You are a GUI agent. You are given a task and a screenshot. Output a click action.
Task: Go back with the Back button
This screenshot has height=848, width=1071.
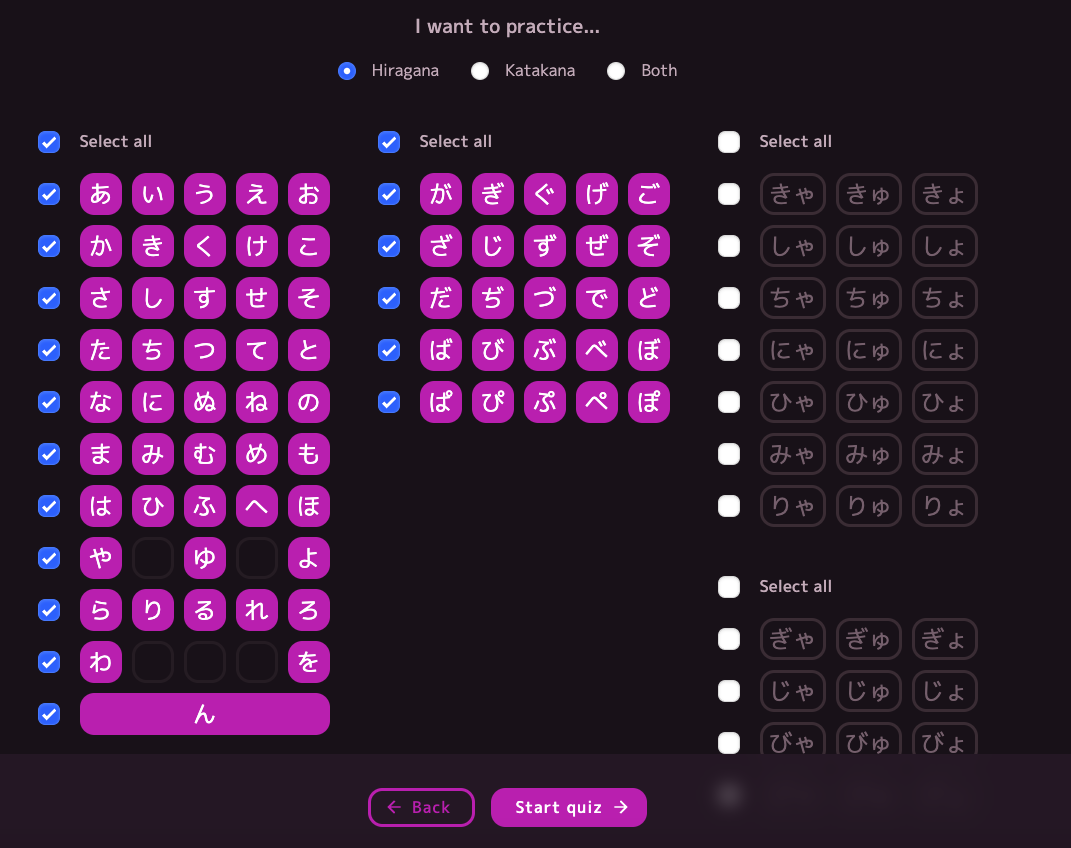coord(421,807)
